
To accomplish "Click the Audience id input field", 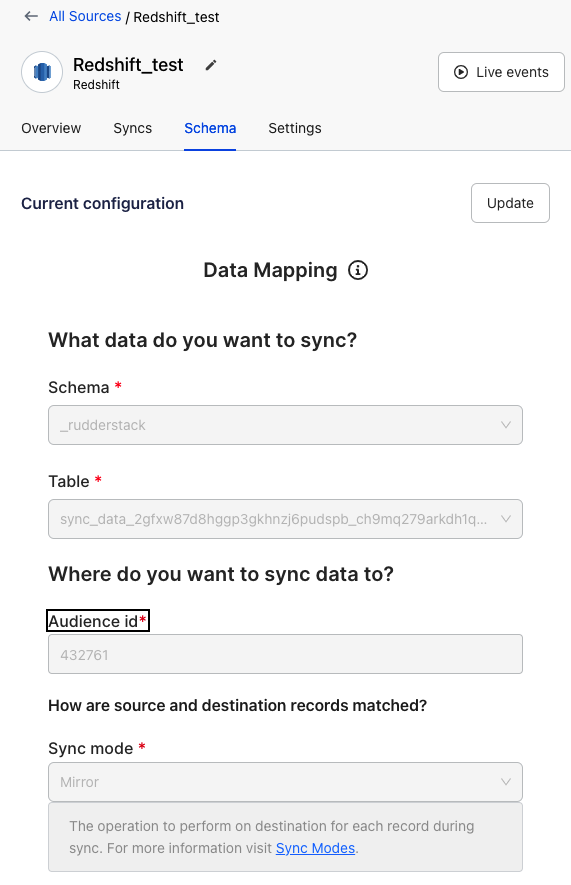I will (286, 654).
